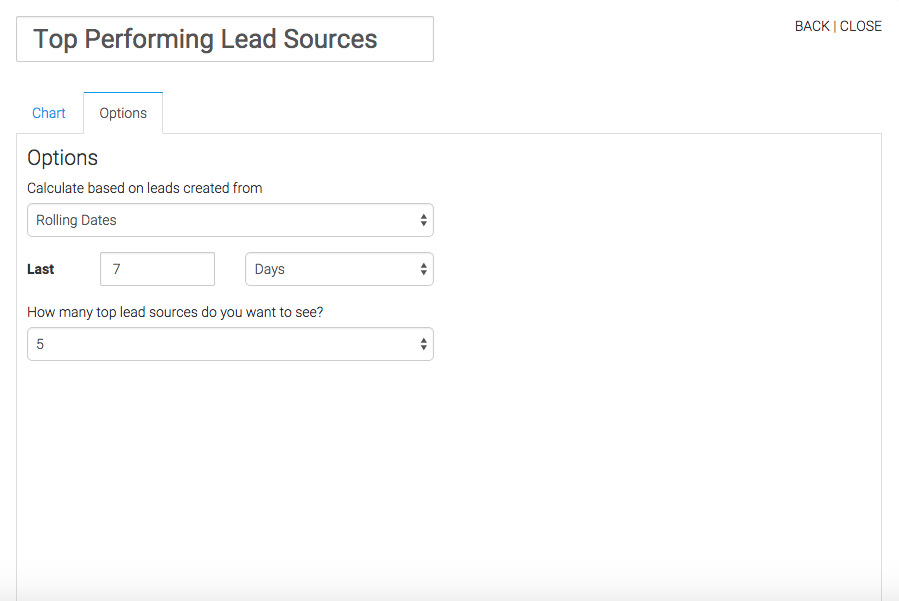Open the Rolling Dates date range dropdown
The image size is (899, 601).
click(230, 220)
